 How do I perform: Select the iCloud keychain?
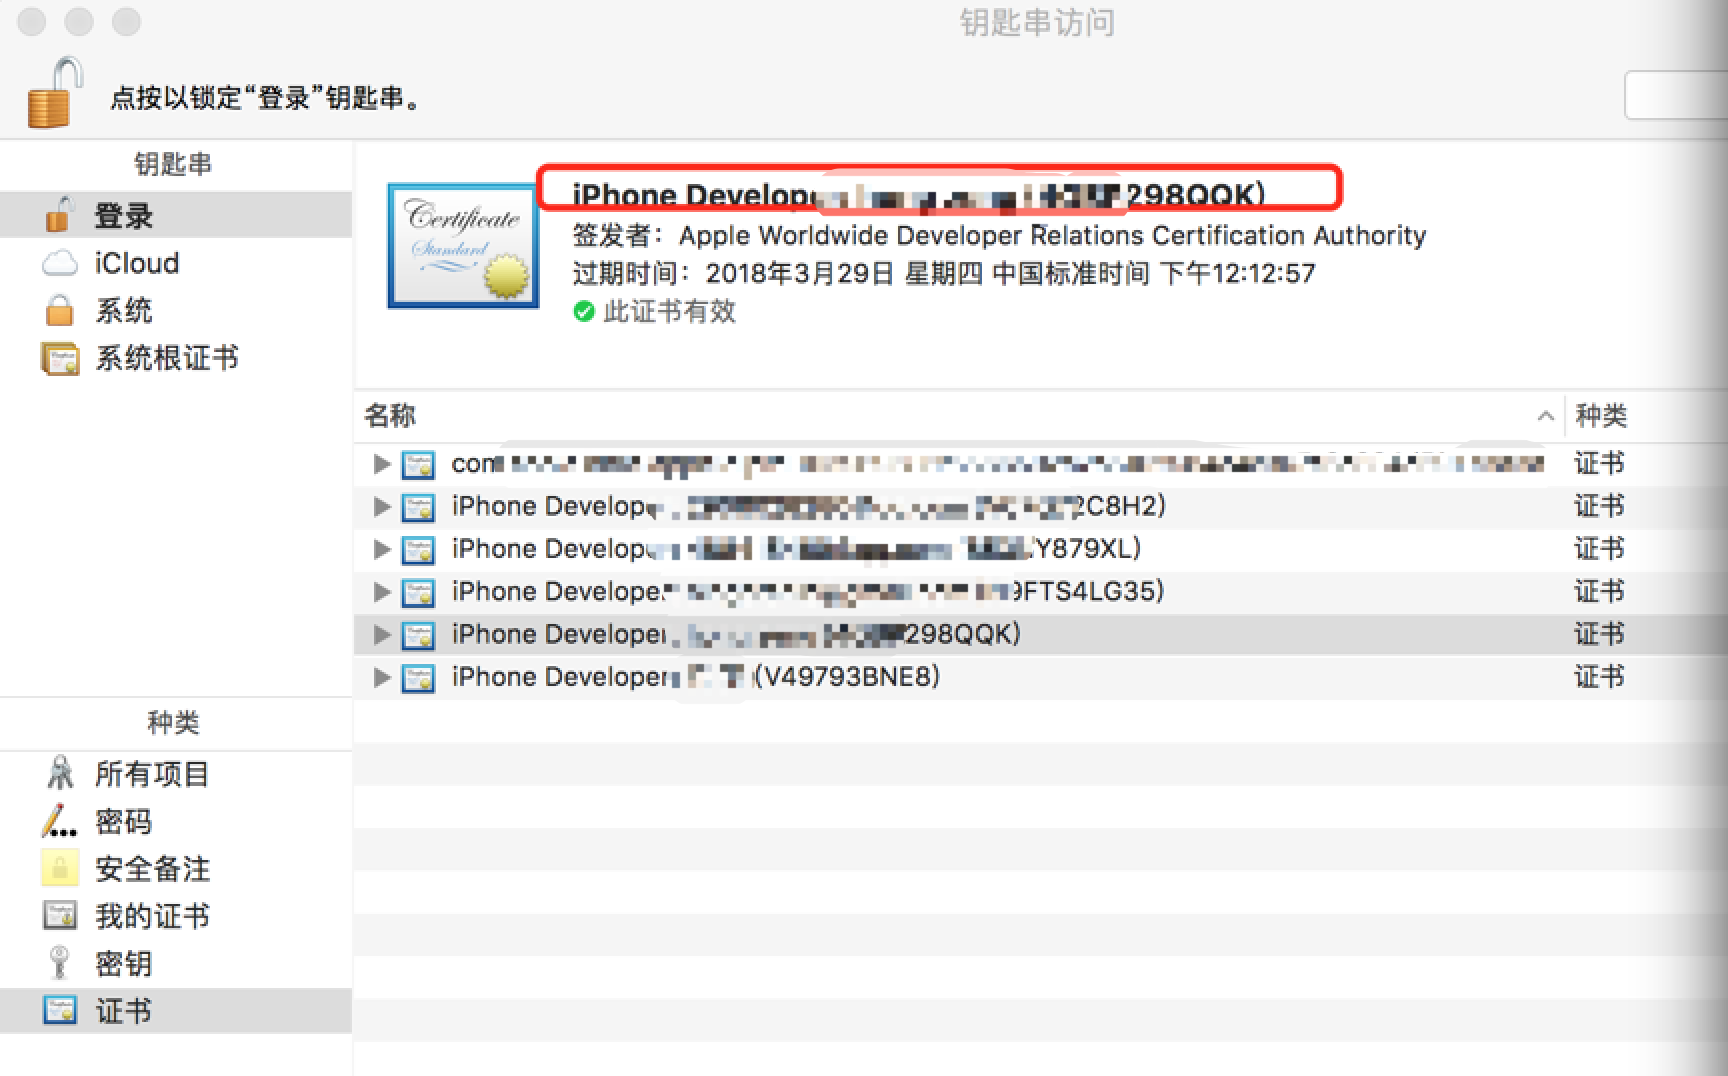coord(176,263)
